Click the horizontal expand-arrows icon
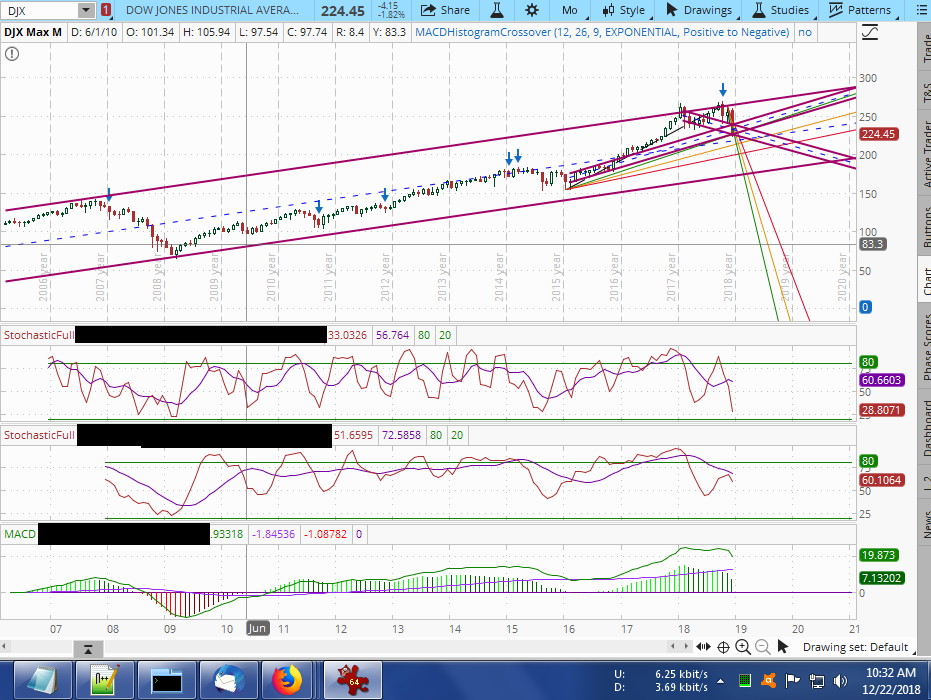931x700 pixels. (705, 647)
